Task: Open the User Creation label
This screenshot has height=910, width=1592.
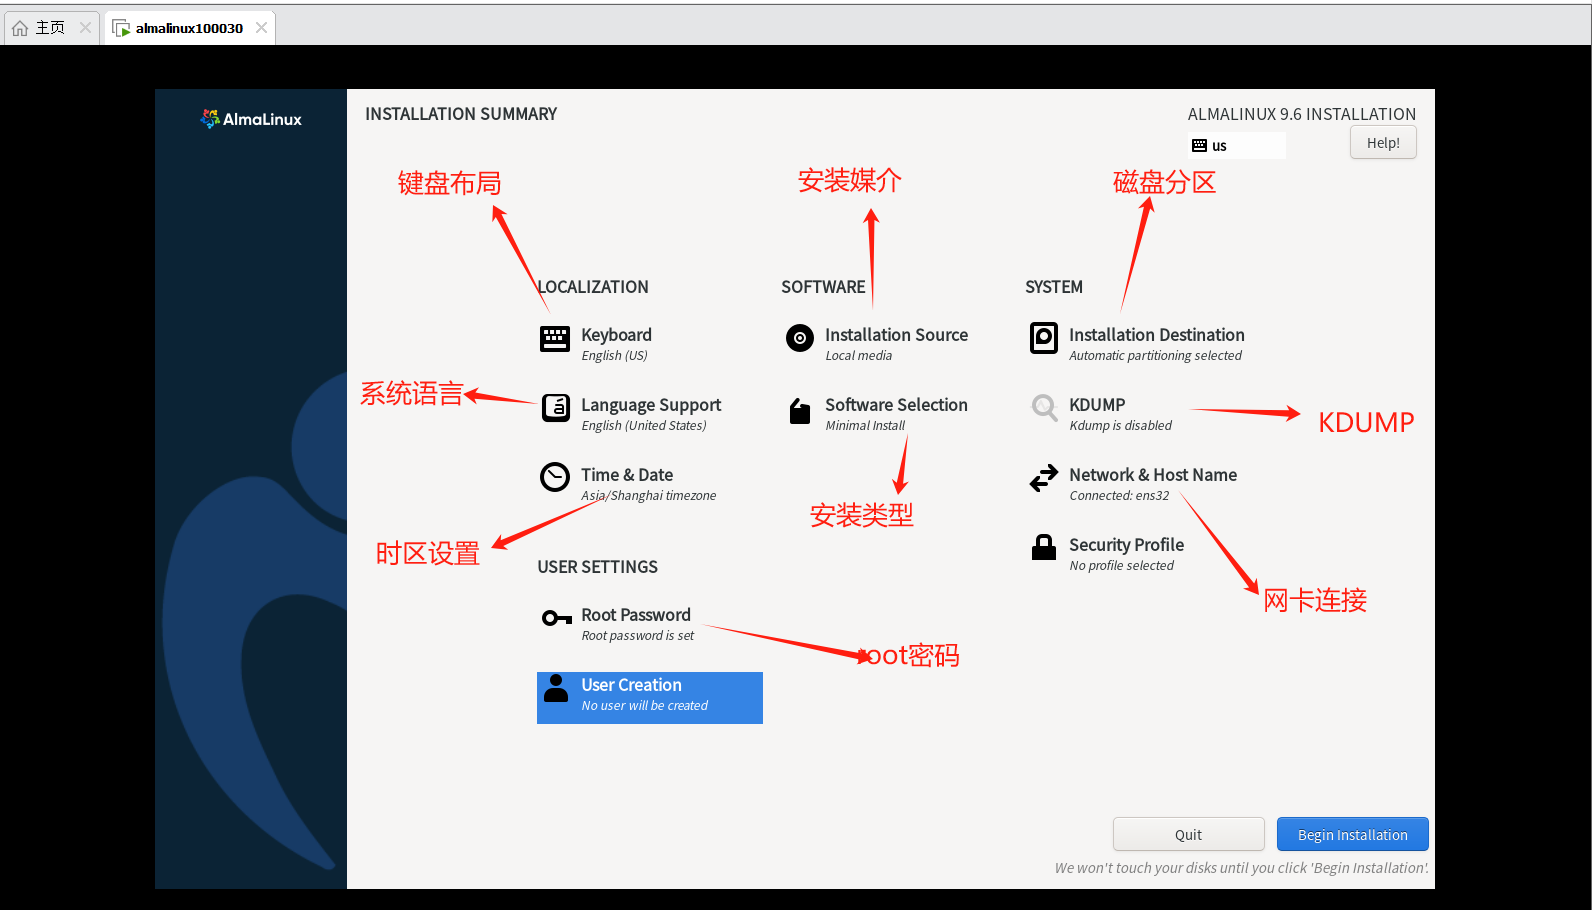Action: [x=631, y=685]
